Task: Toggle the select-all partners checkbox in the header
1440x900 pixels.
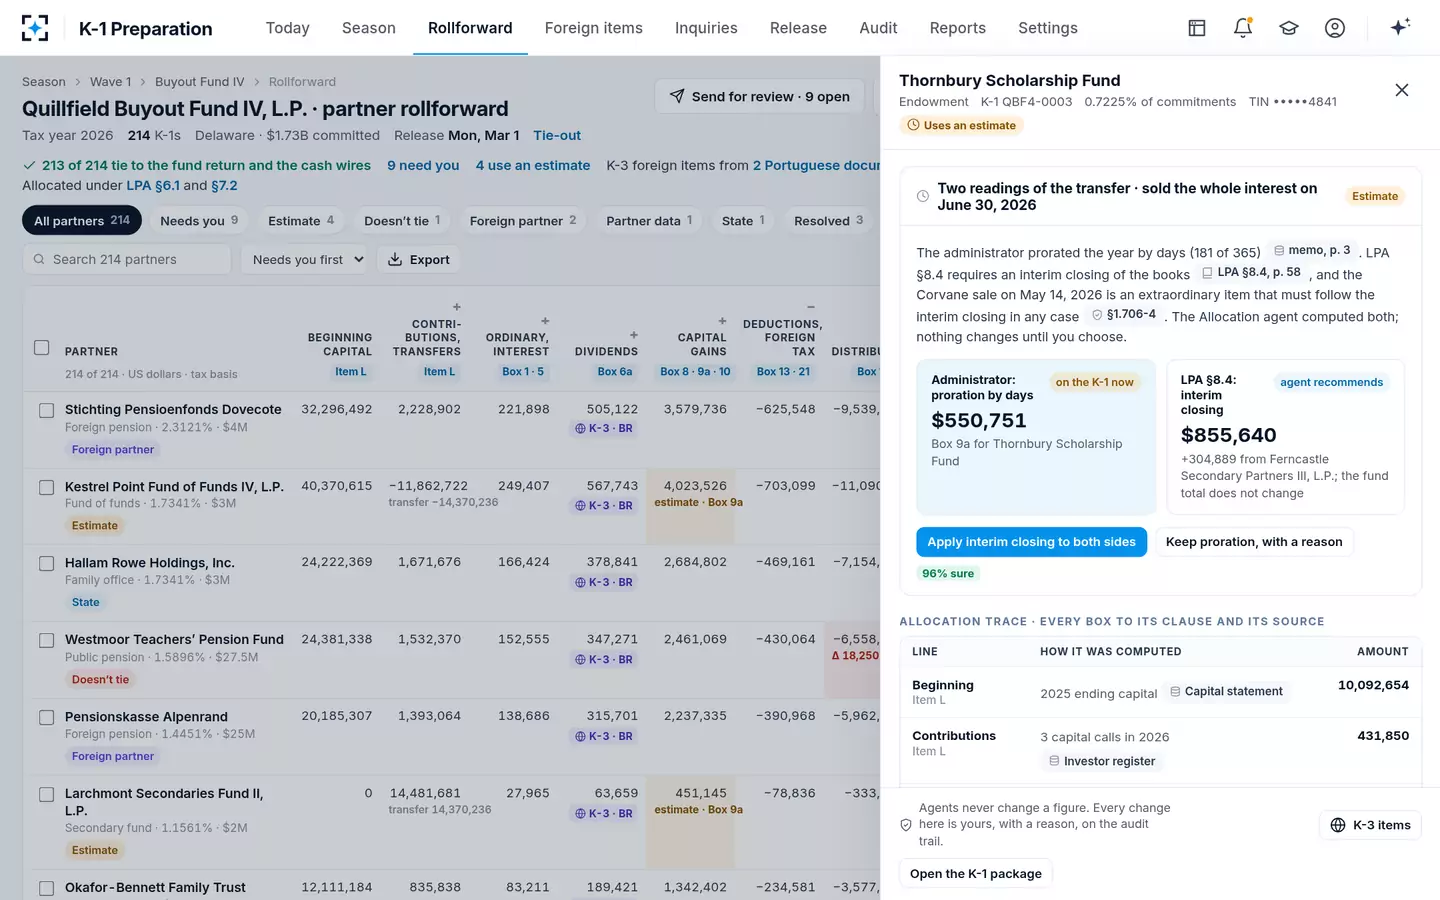Action: tap(42, 348)
